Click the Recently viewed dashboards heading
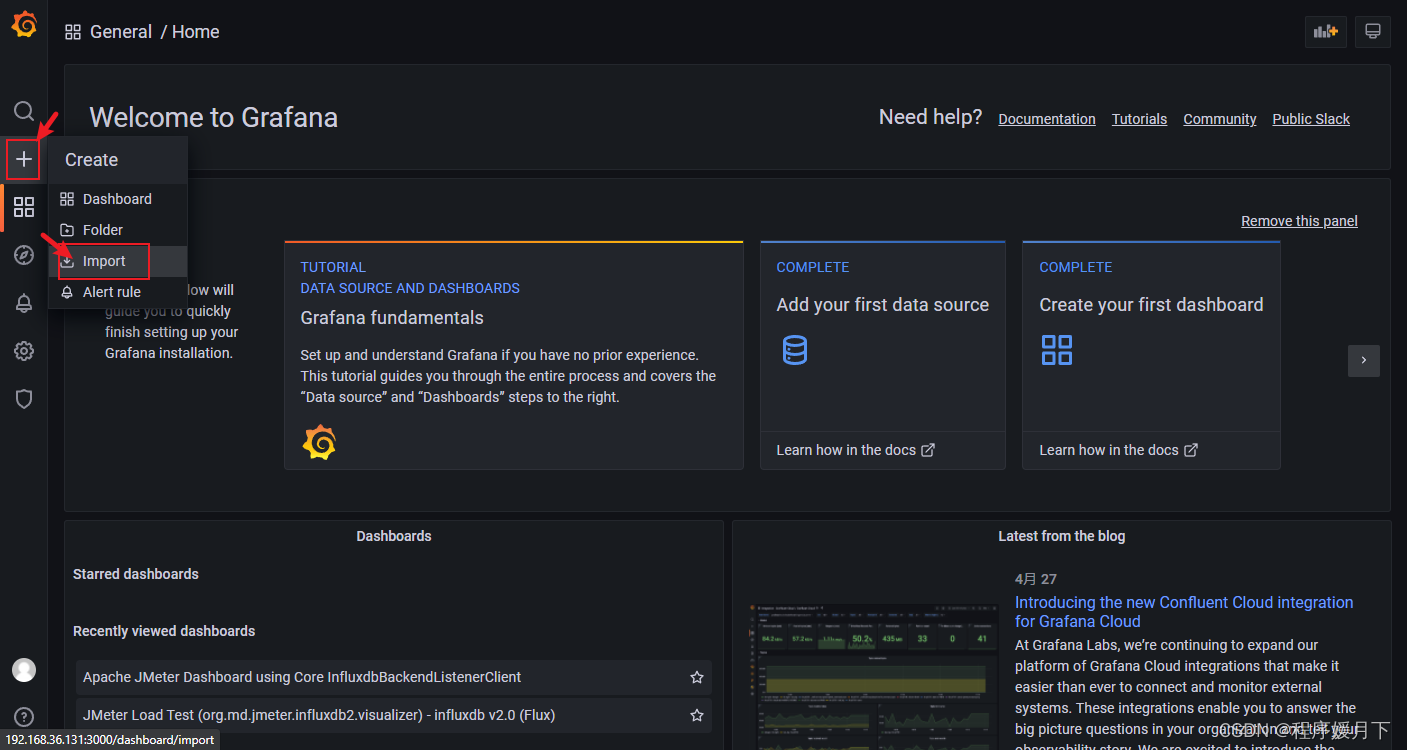The image size is (1407, 750). 164,631
